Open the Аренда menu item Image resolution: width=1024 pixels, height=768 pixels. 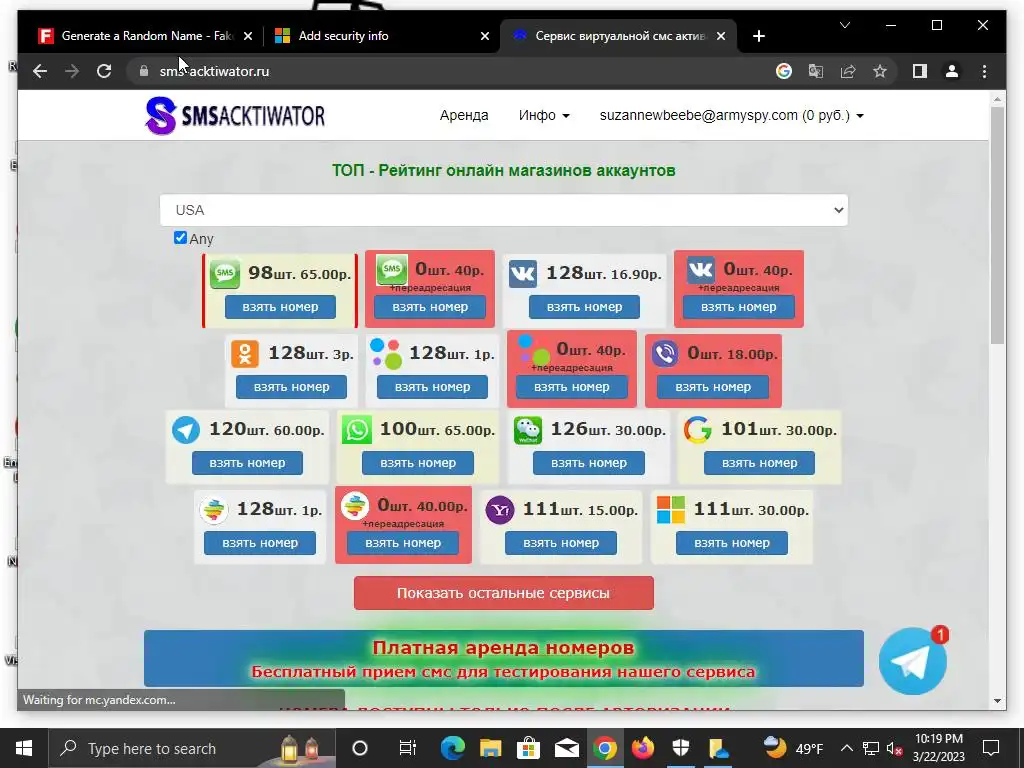(464, 116)
